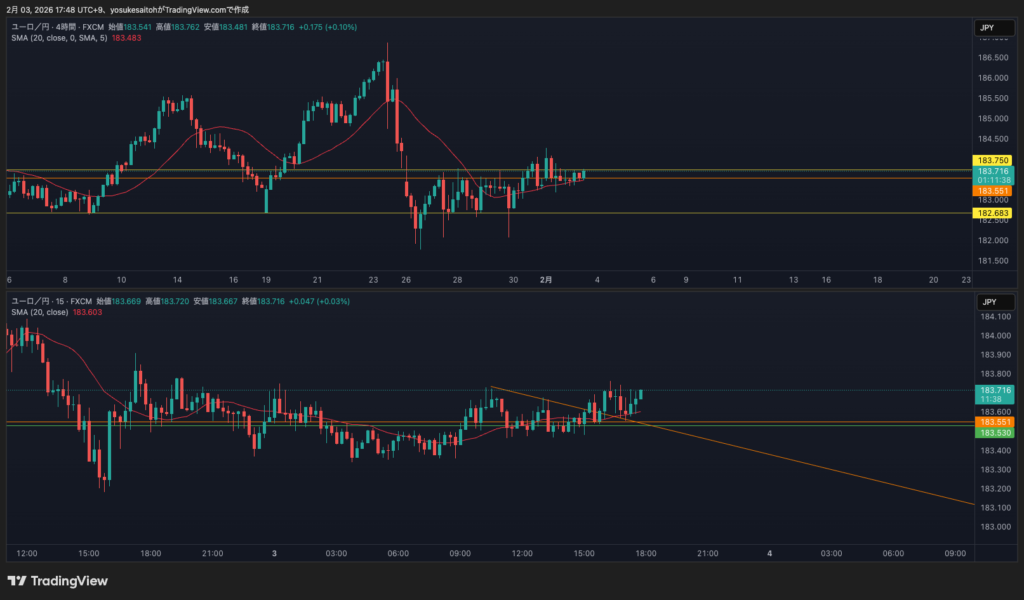Image resolution: width=1024 pixels, height=600 pixels.
Task: Click the yellow 183.530 label on lower chart
Action: (994, 432)
